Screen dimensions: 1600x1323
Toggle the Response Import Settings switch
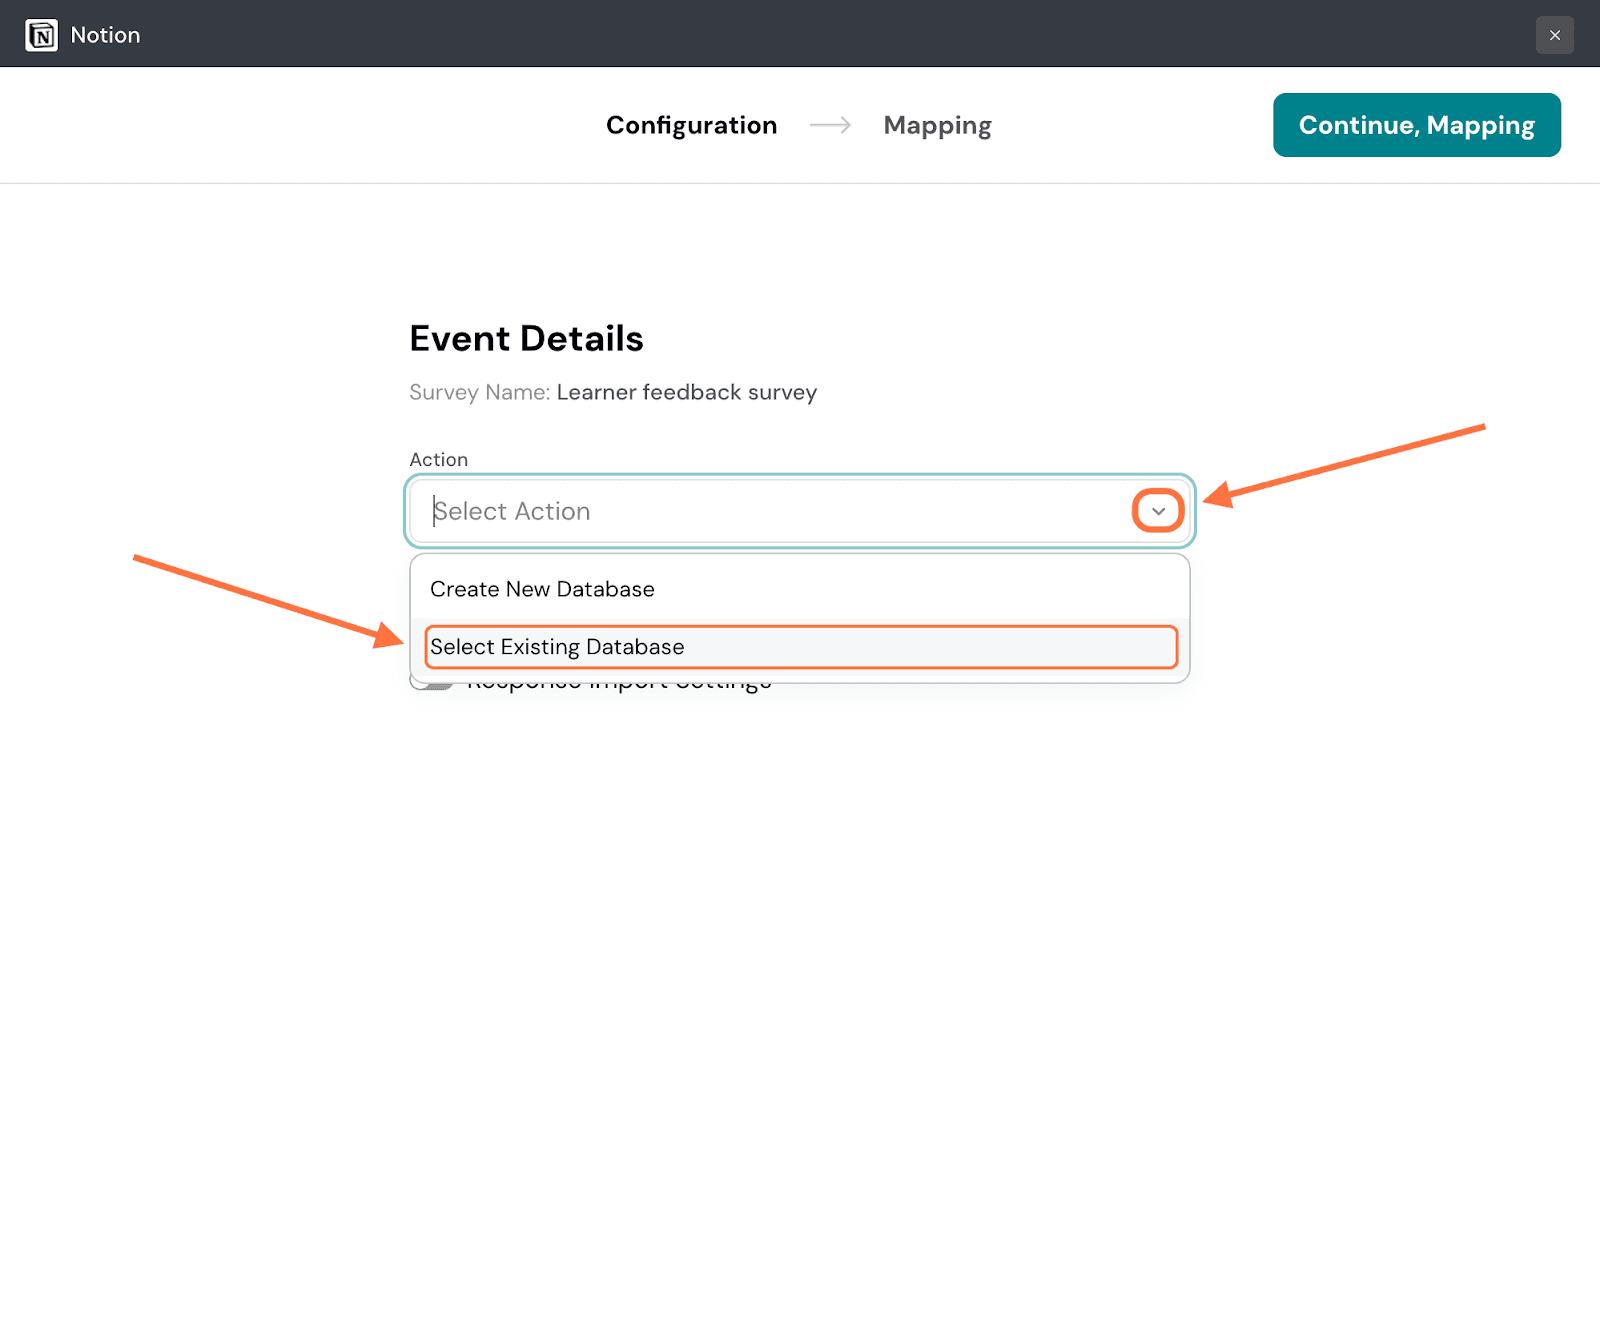432,686
